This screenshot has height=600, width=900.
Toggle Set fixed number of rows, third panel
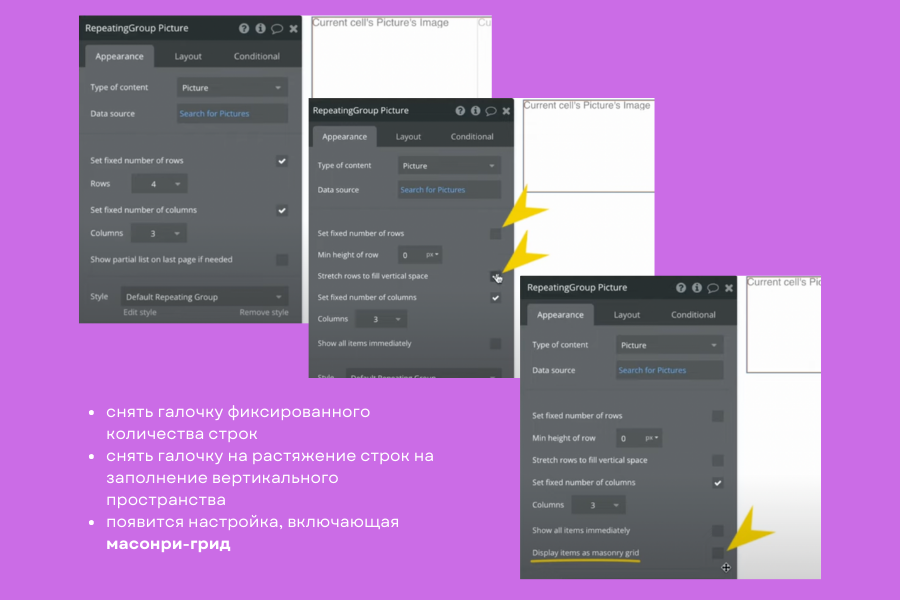717,416
